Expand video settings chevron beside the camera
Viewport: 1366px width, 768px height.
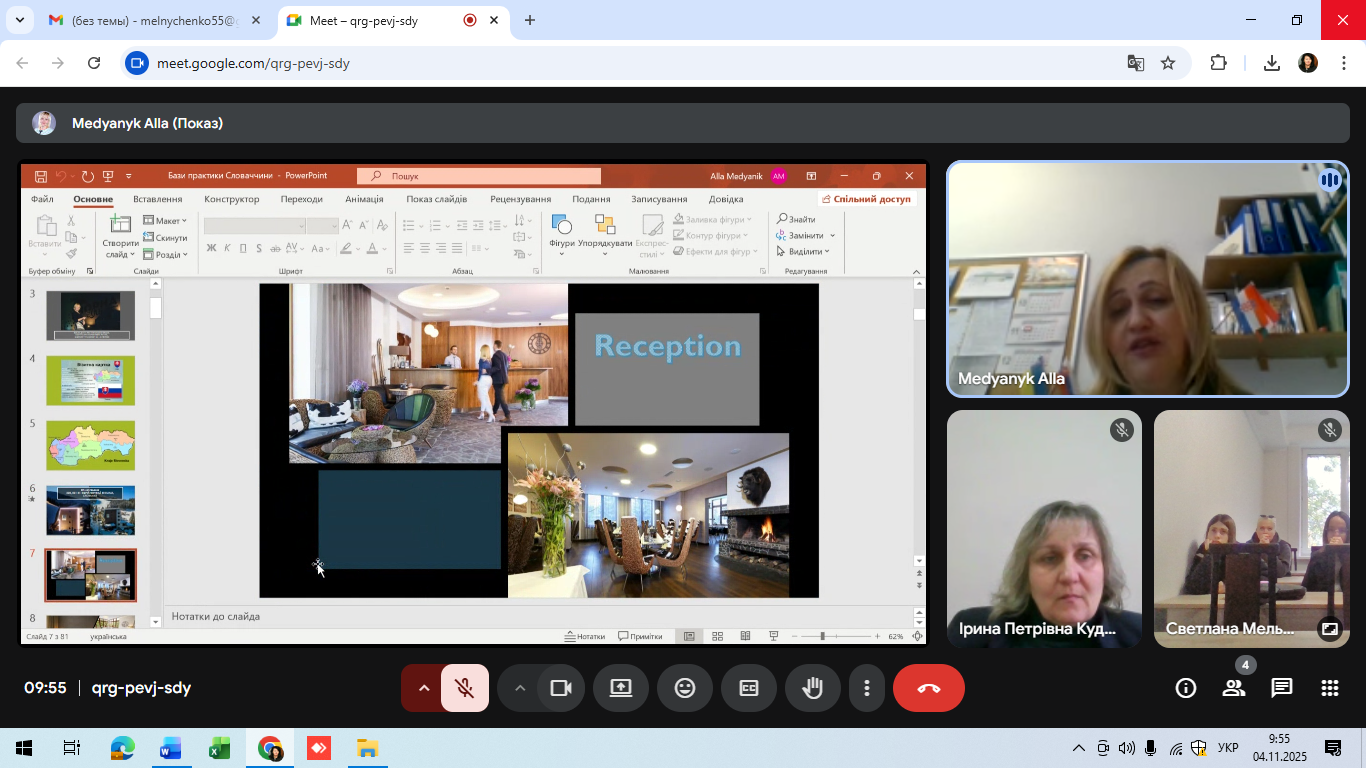(x=519, y=688)
